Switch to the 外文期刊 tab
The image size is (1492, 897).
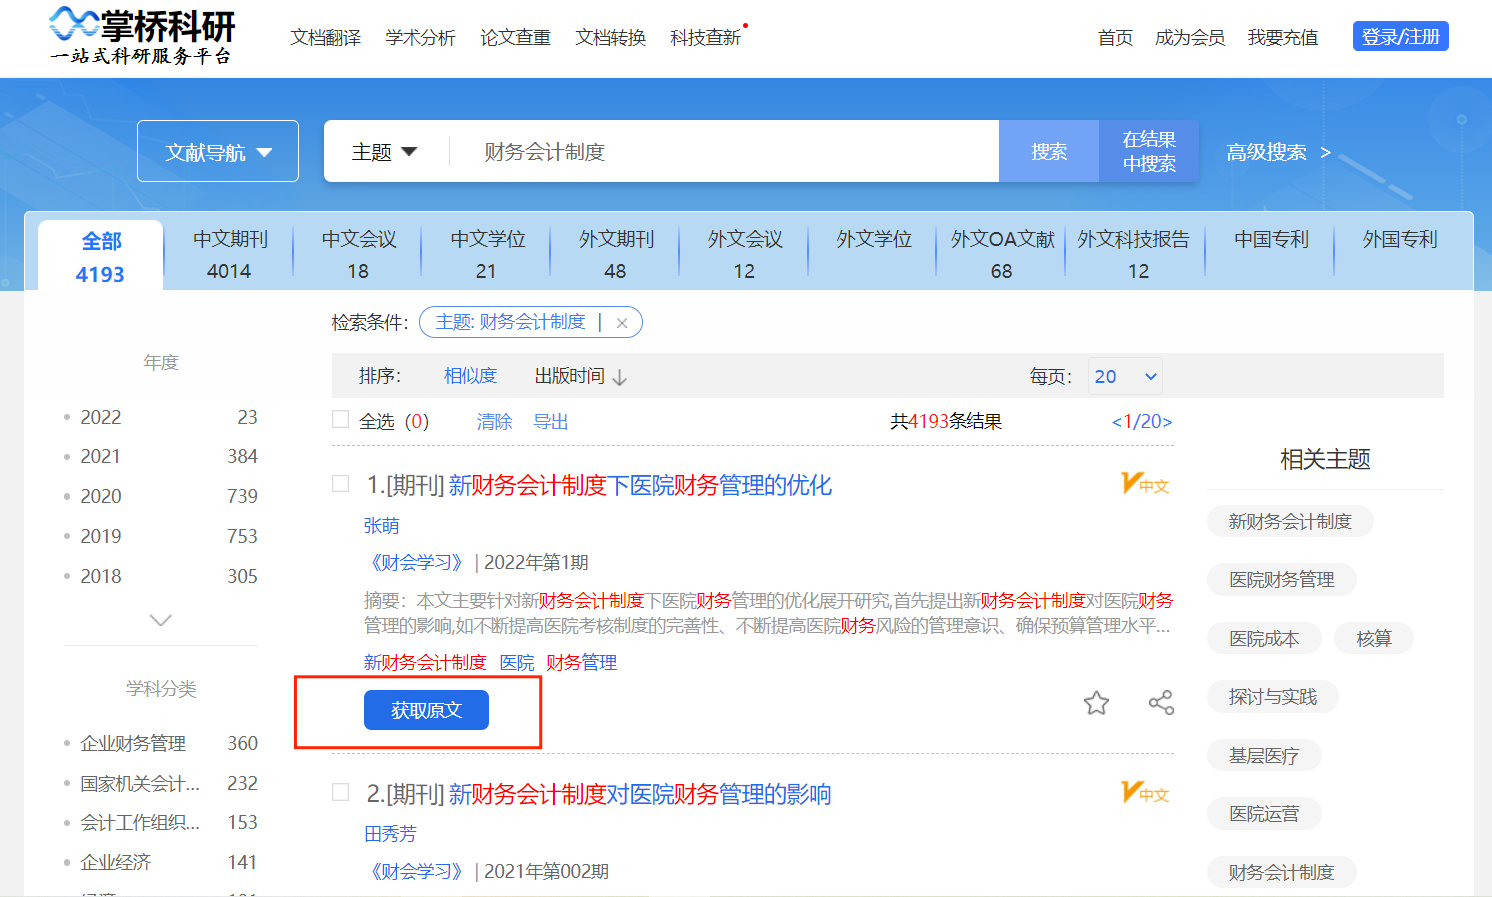click(616, 254)
